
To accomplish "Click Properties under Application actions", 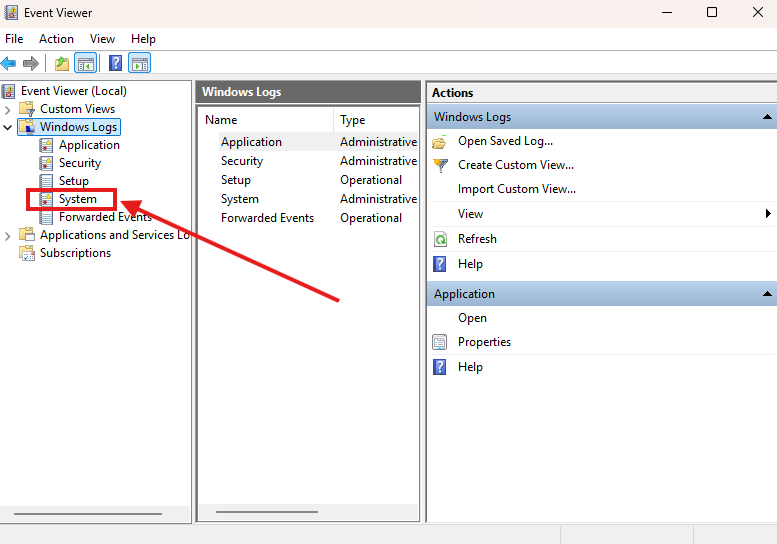I will point(484,342).
